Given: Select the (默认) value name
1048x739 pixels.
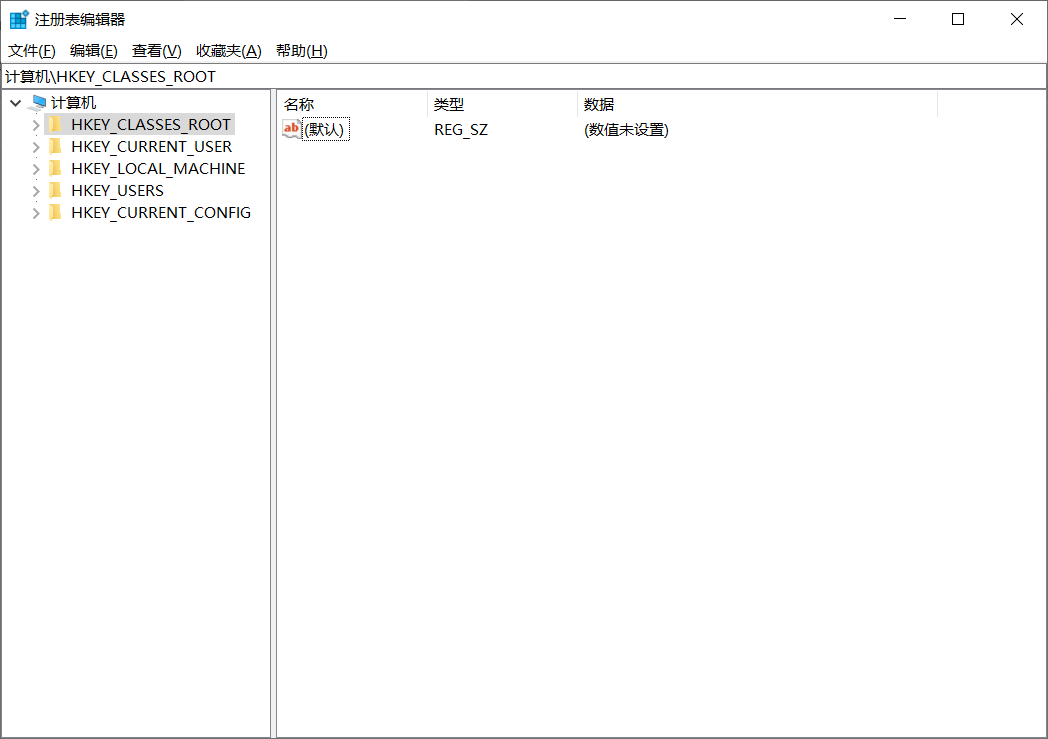Looking at the screenshot, I should [x=325, y=130].
